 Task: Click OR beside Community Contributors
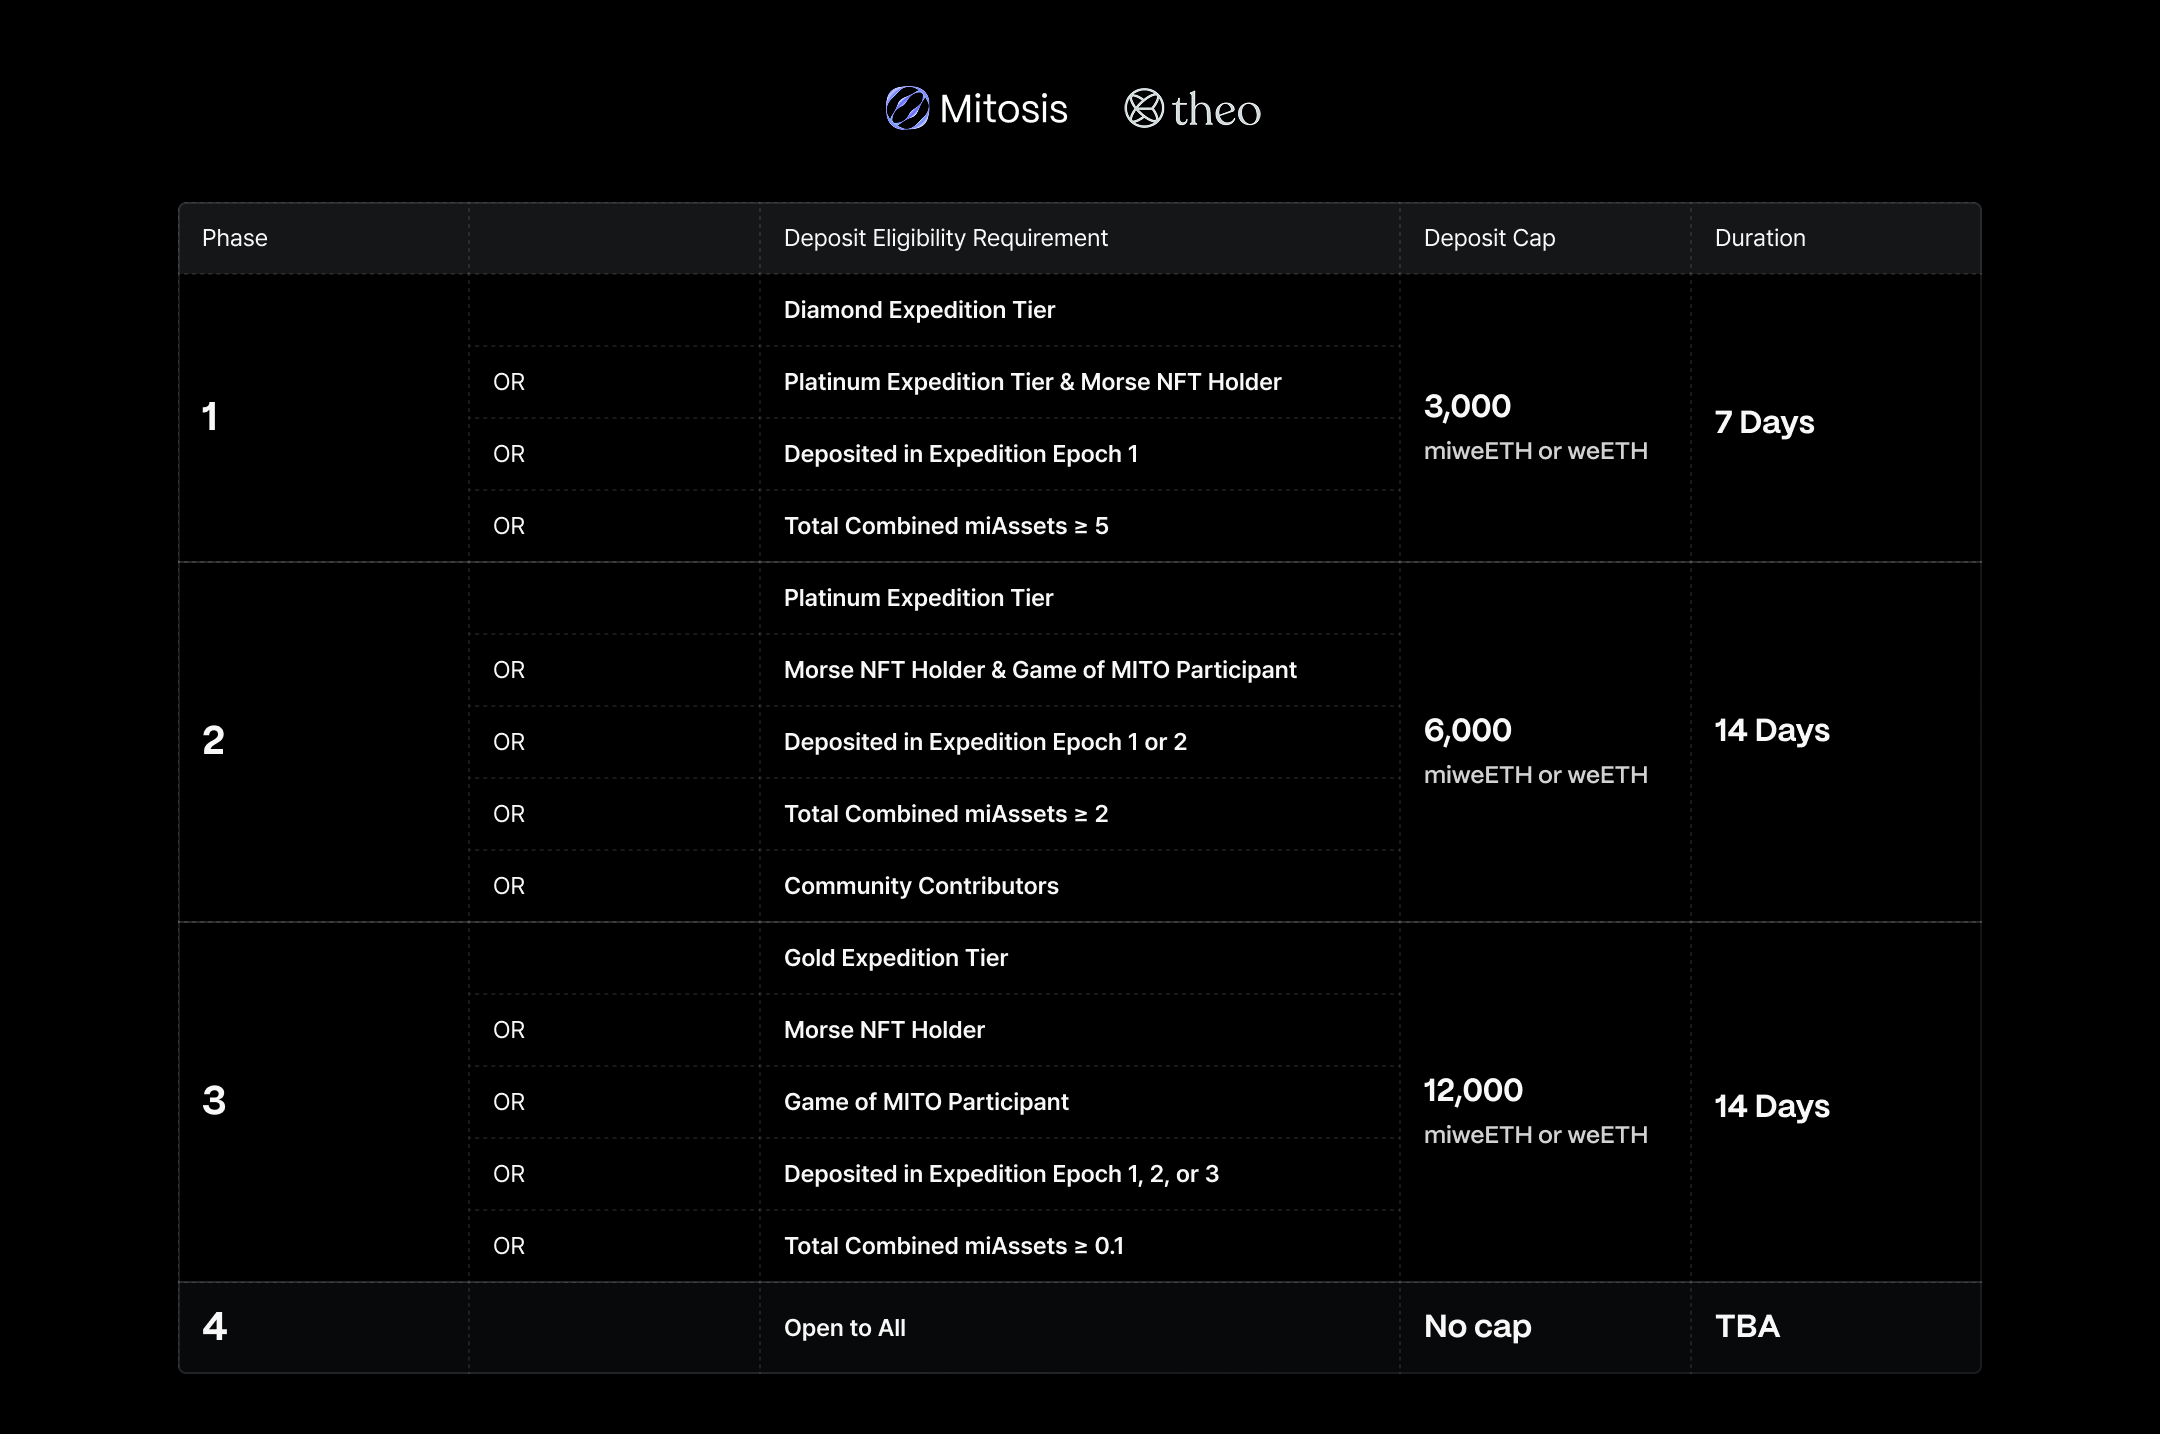(509, 886)
